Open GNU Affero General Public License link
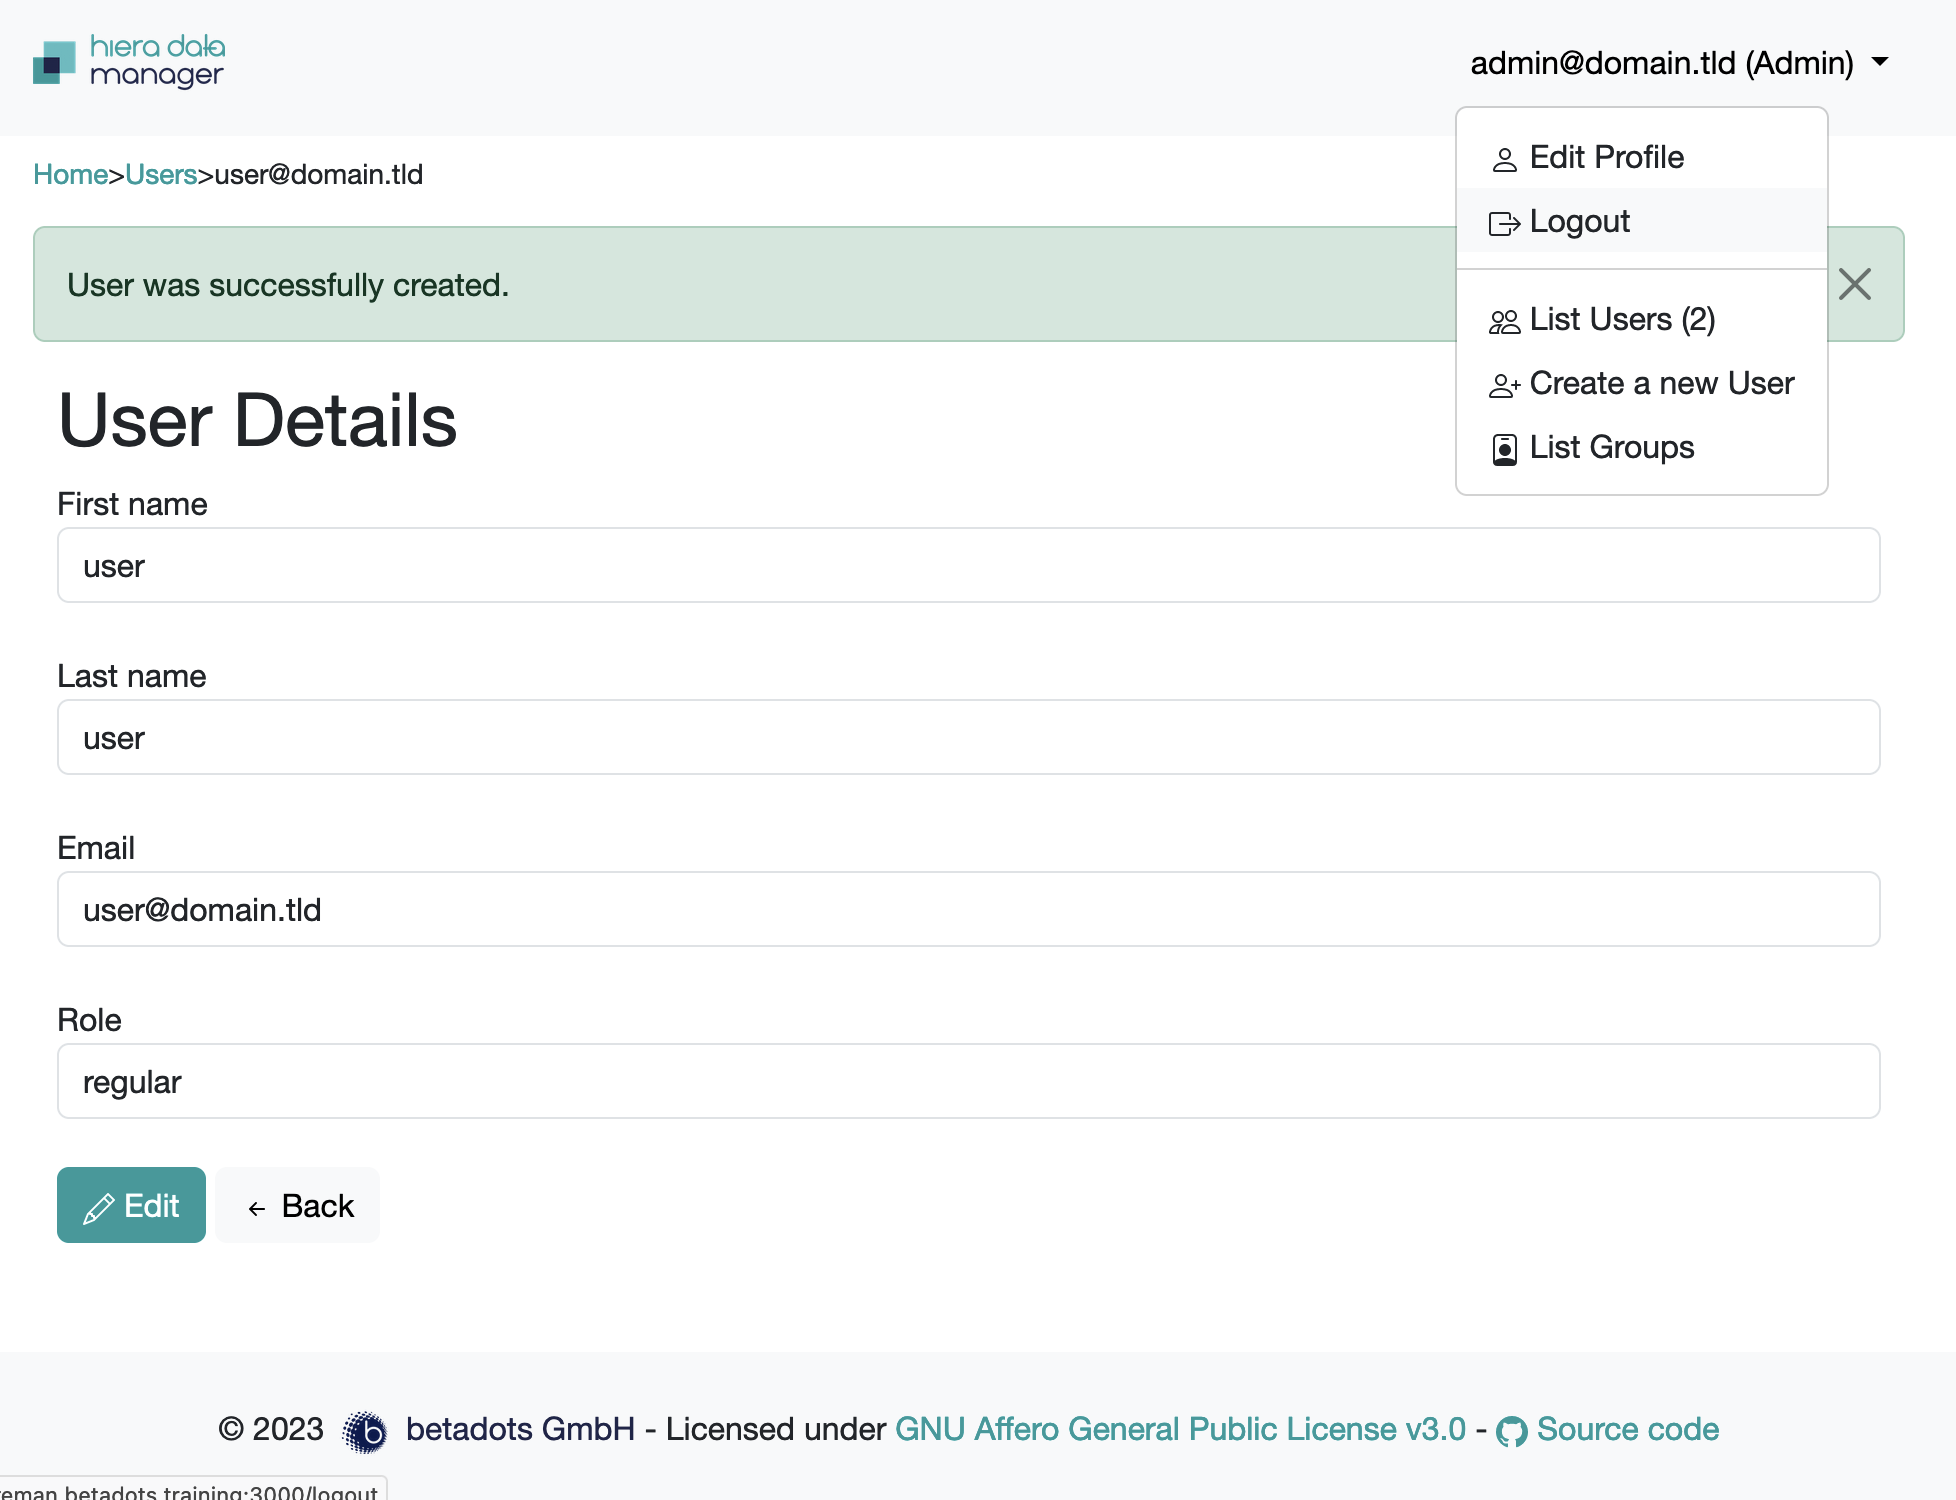 click(1180, 1429)
